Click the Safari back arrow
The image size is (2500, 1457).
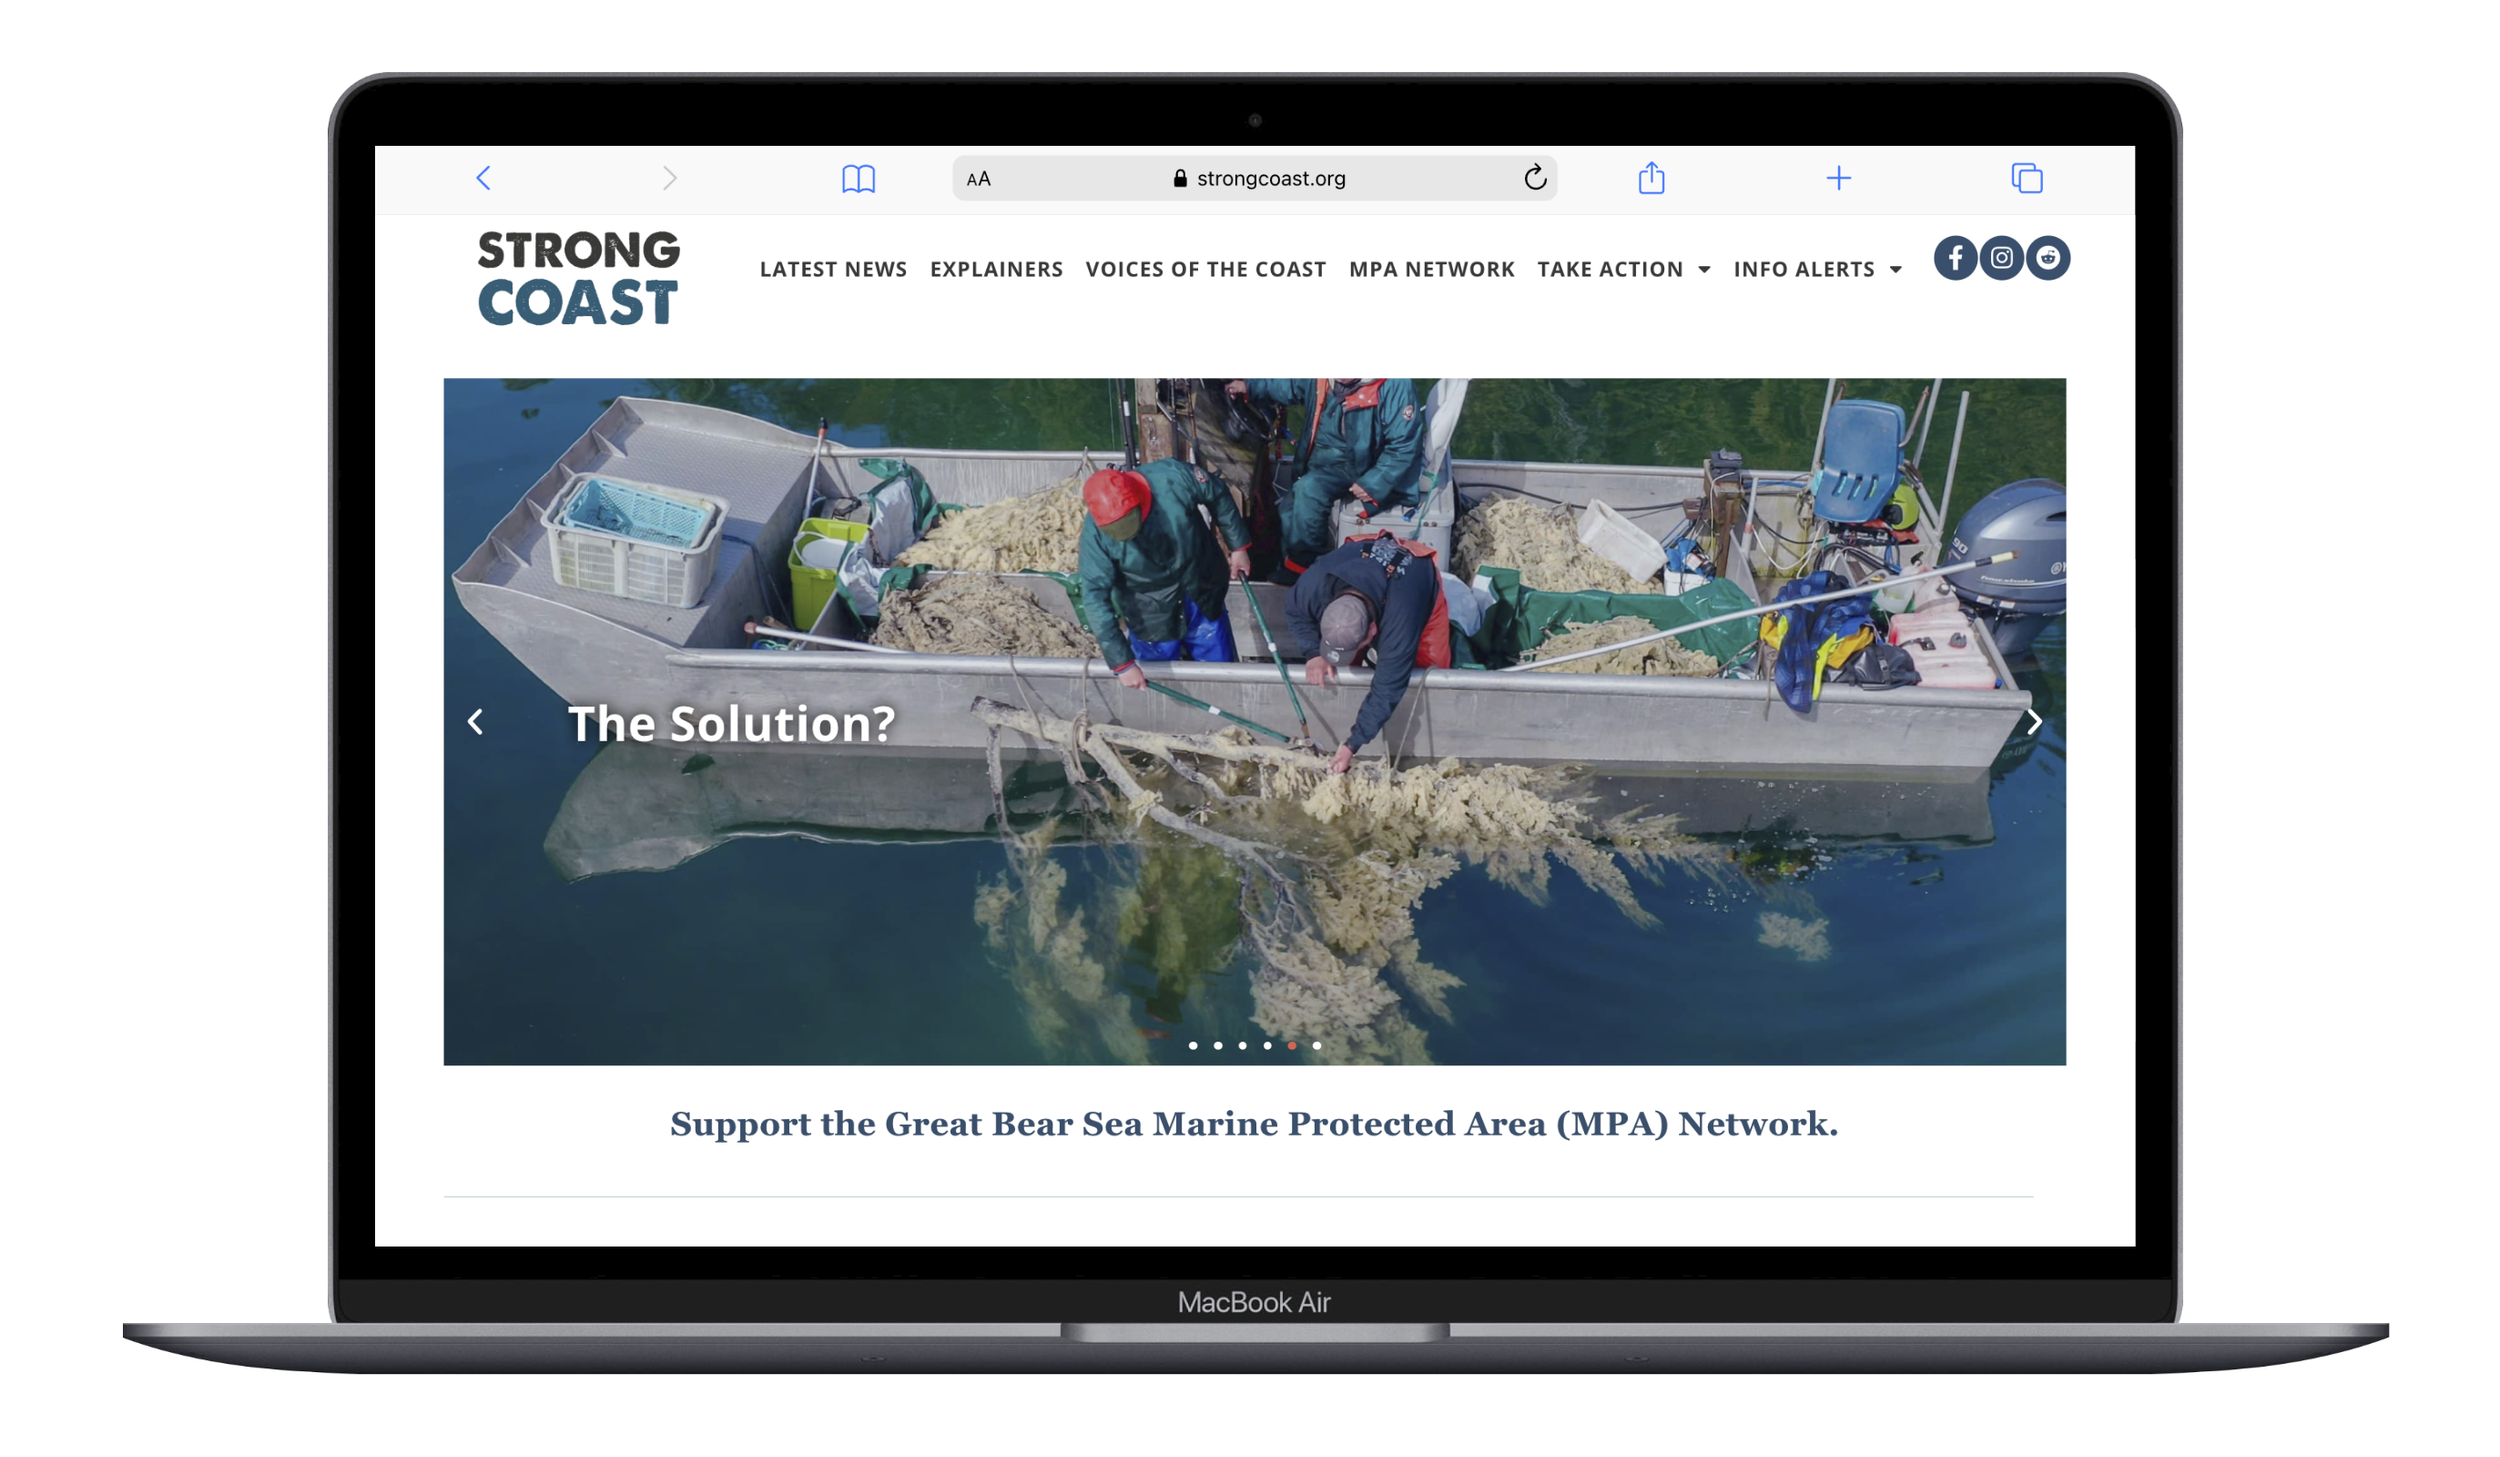tap(483, 178)
